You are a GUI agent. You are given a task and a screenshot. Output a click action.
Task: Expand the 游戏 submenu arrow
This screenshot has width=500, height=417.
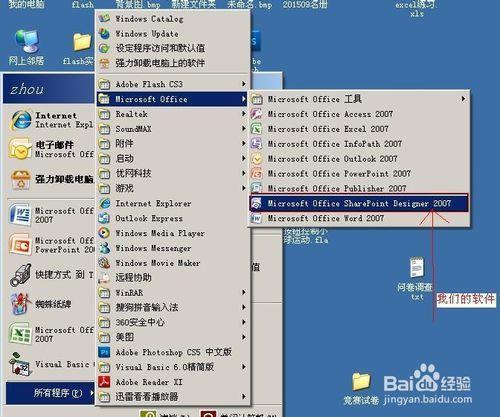point(244,188)
